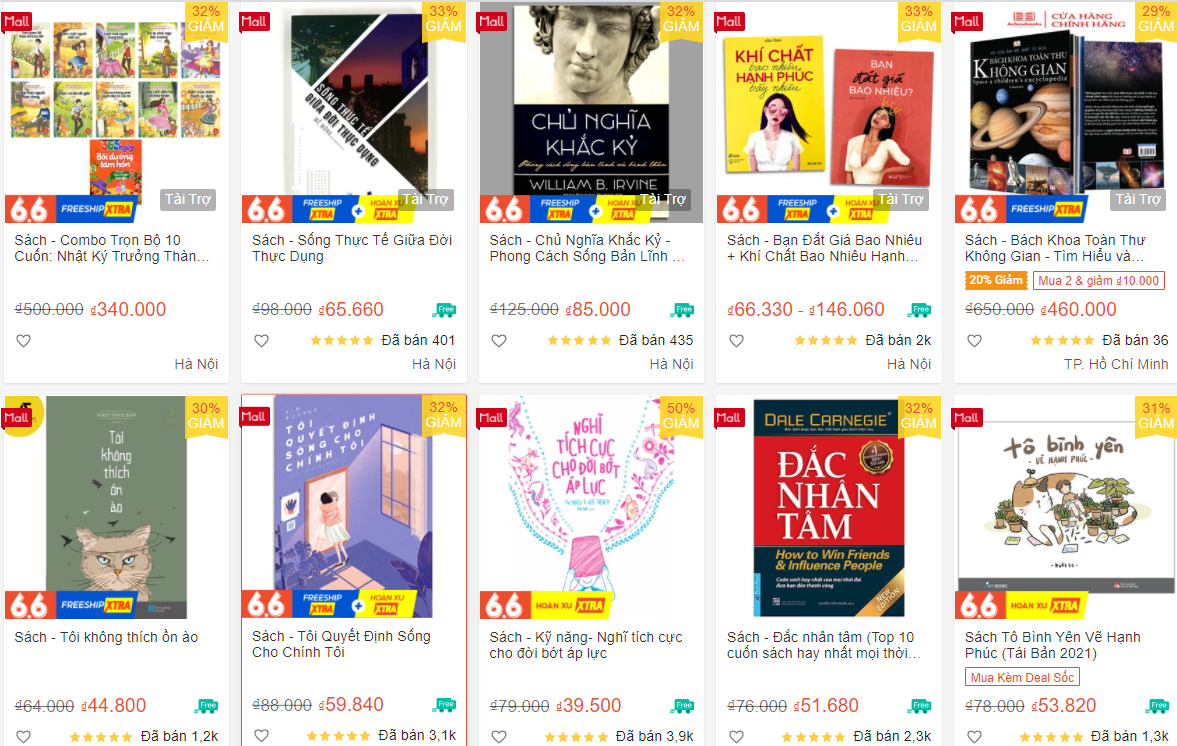Click heart icon for Bách Khoa Toàn Thư
1177x746 pixels.
coord(974,341)
